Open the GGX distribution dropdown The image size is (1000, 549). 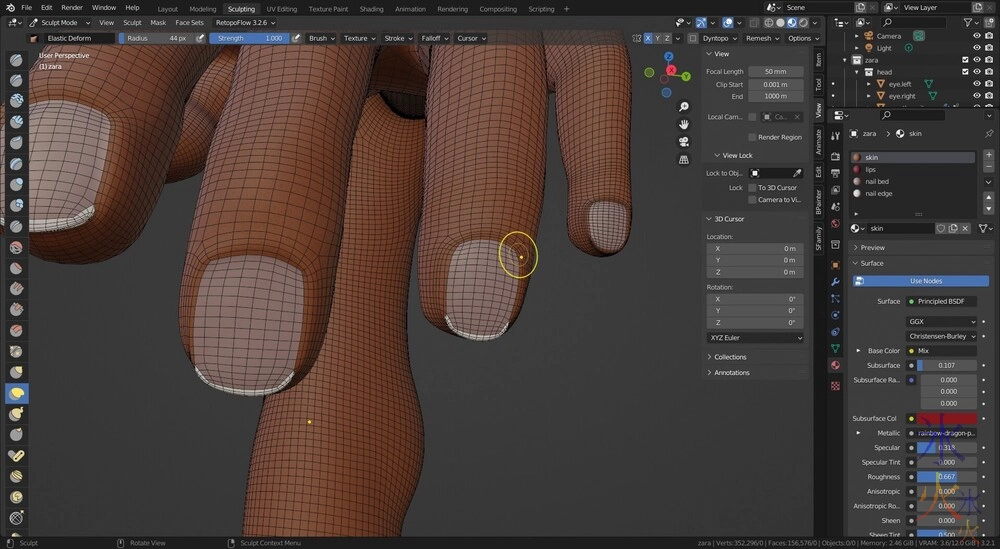point(941,322)
